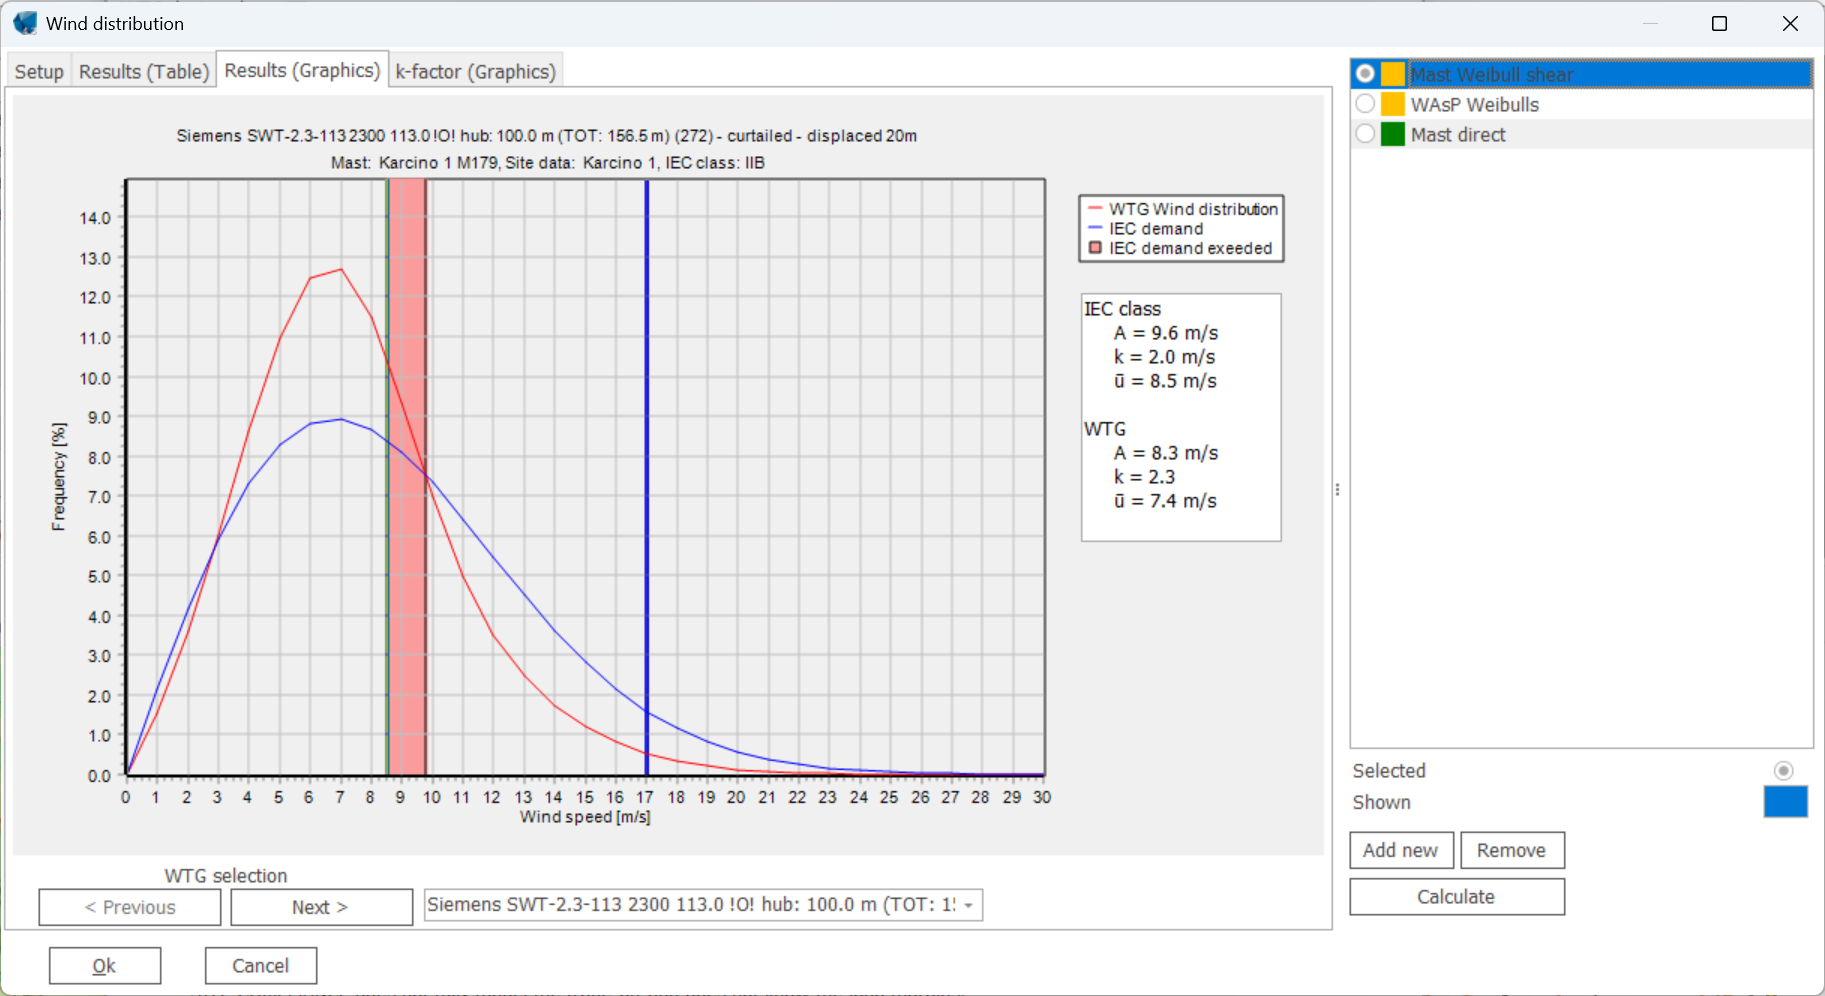Click the yellow swatch beside WAsP Weibulls
The width and height of the screenshot is (1825, 996).
click(x=1393, y=105)
